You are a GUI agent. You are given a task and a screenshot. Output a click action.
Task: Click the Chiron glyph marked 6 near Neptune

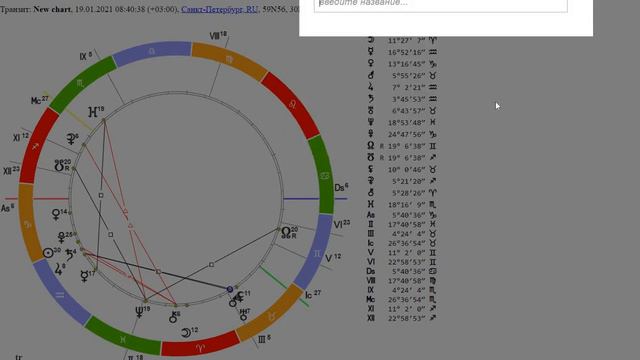[x=173, y=318]
